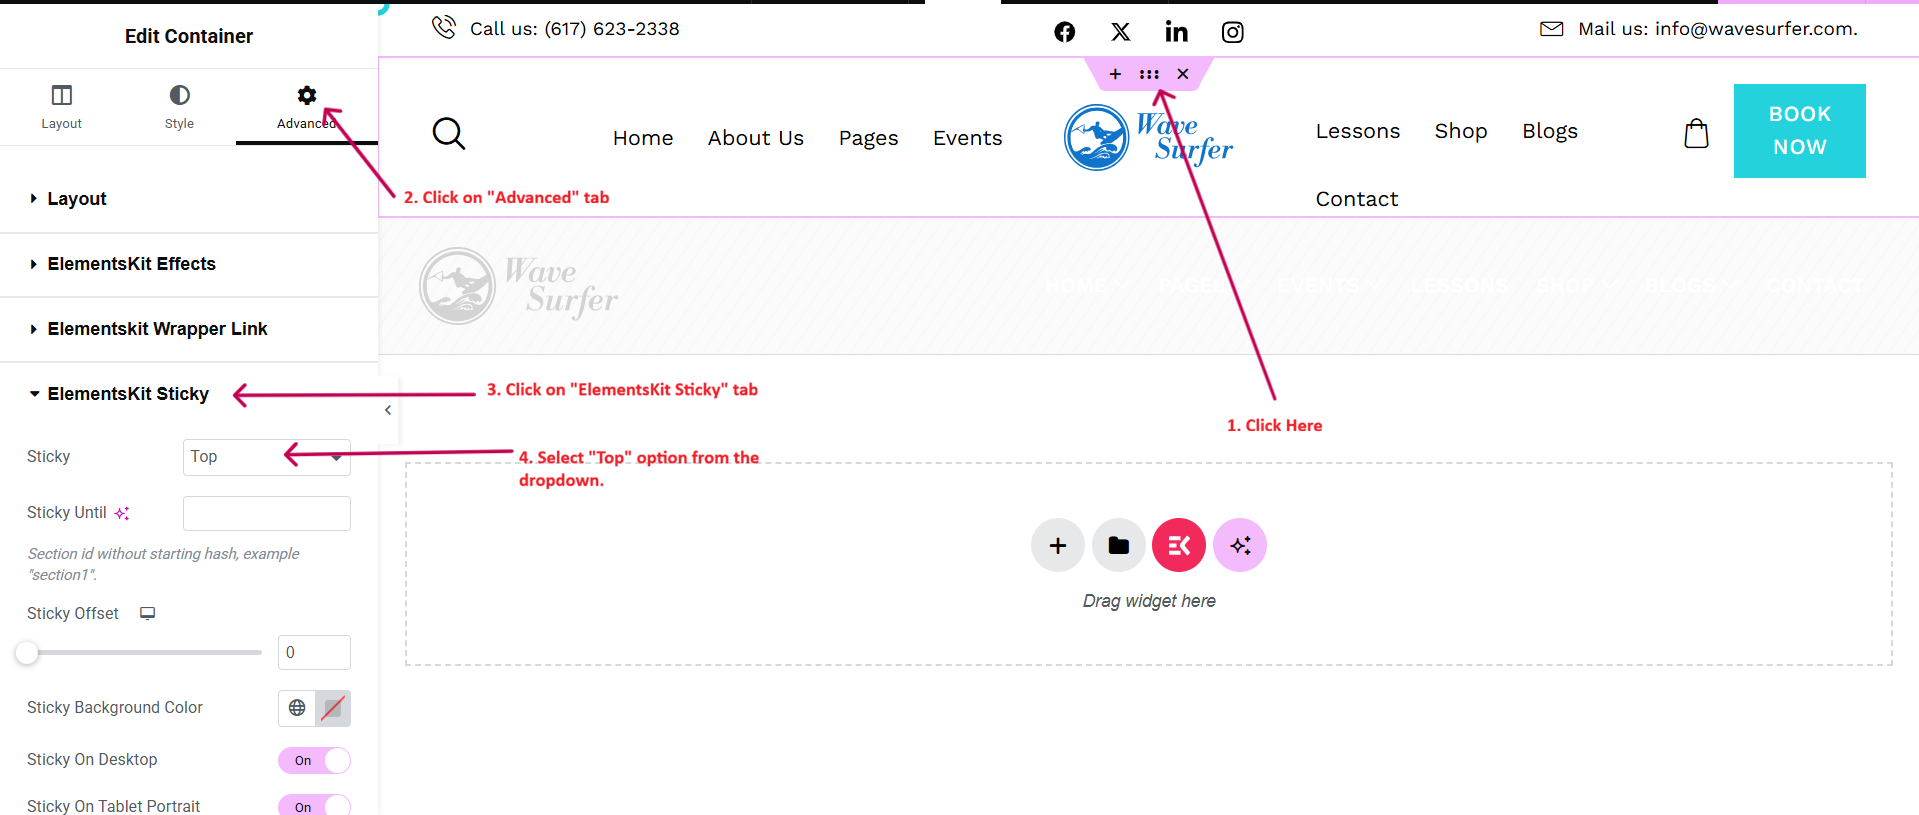
Task: Open the Events menu item
Action: click(967, 138)
